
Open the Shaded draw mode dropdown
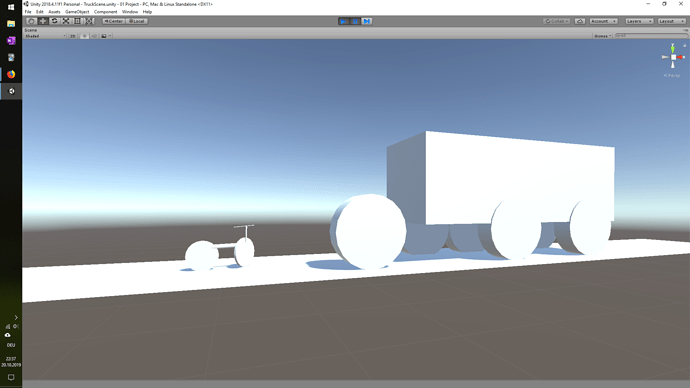tap(45, 36)
